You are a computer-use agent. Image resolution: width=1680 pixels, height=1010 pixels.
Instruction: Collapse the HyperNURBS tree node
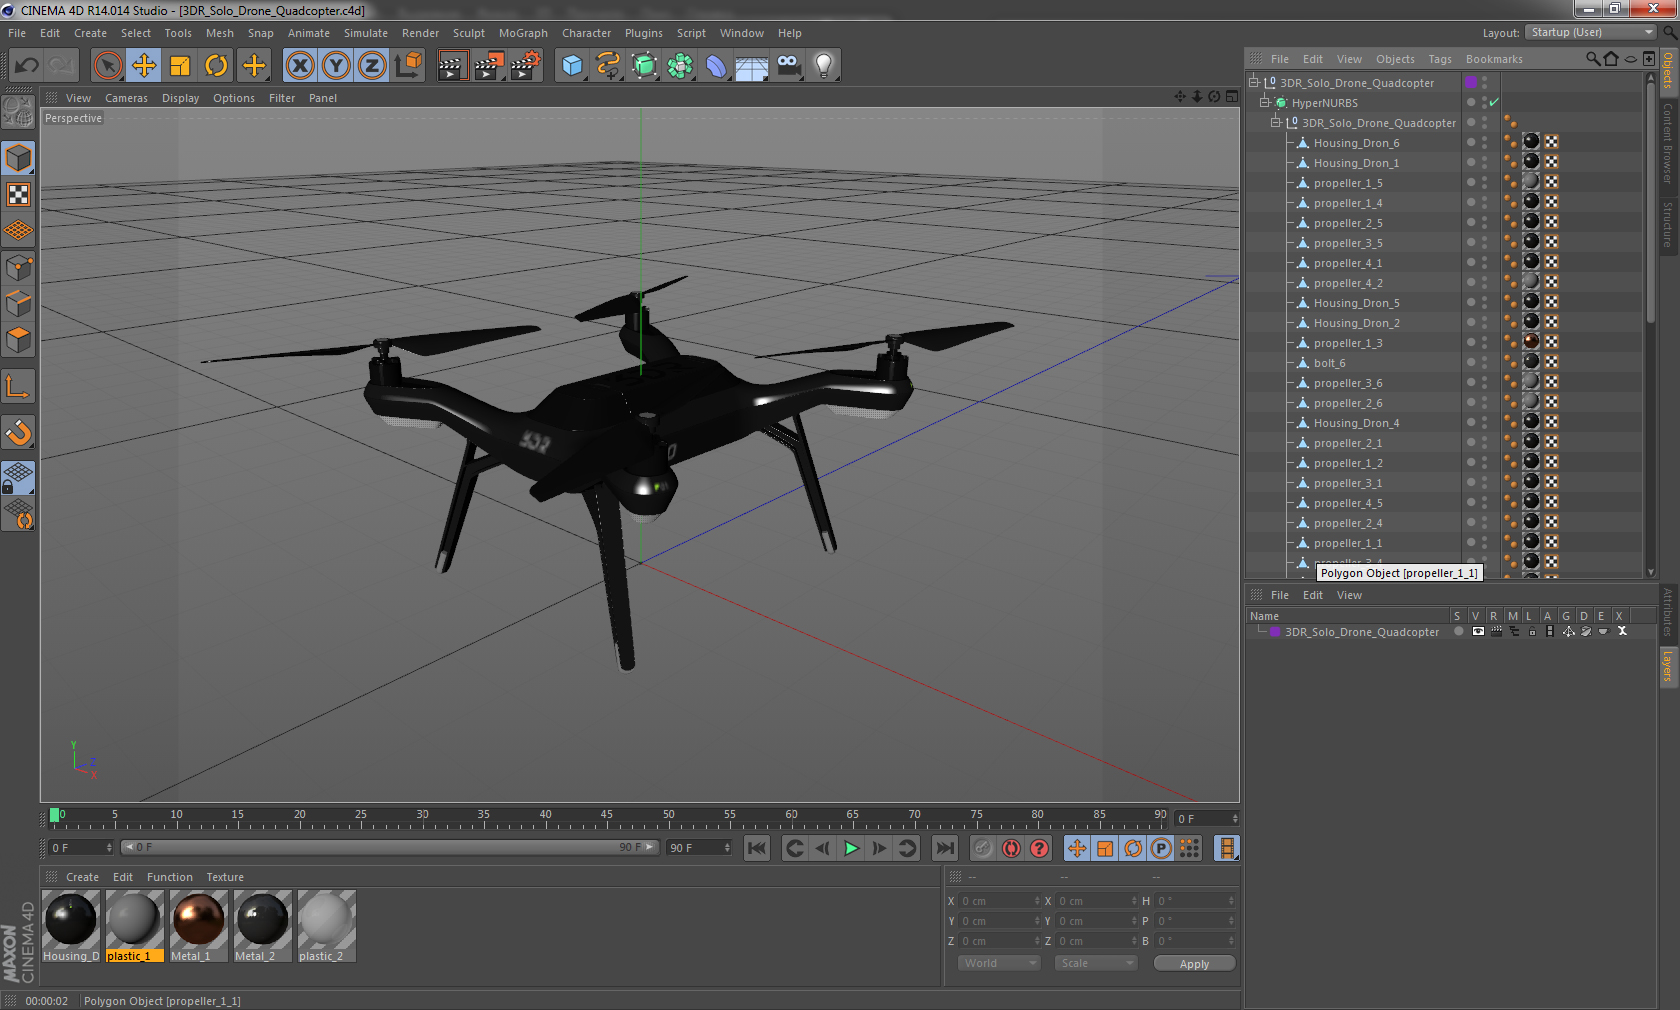coord(1264,103)
